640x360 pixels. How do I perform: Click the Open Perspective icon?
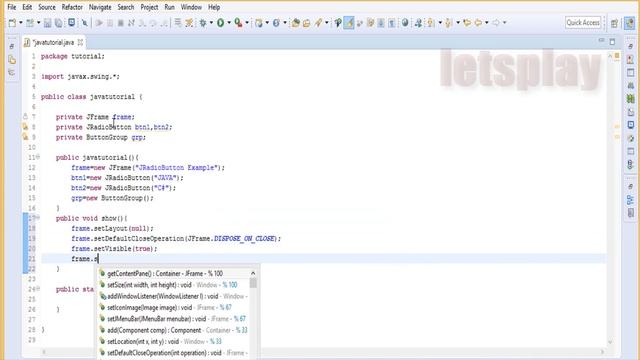coord(614,23)
